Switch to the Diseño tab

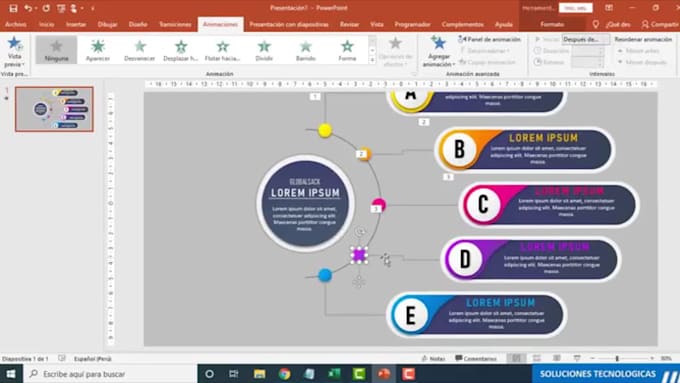pyautogui.click(x=138, y=24)
